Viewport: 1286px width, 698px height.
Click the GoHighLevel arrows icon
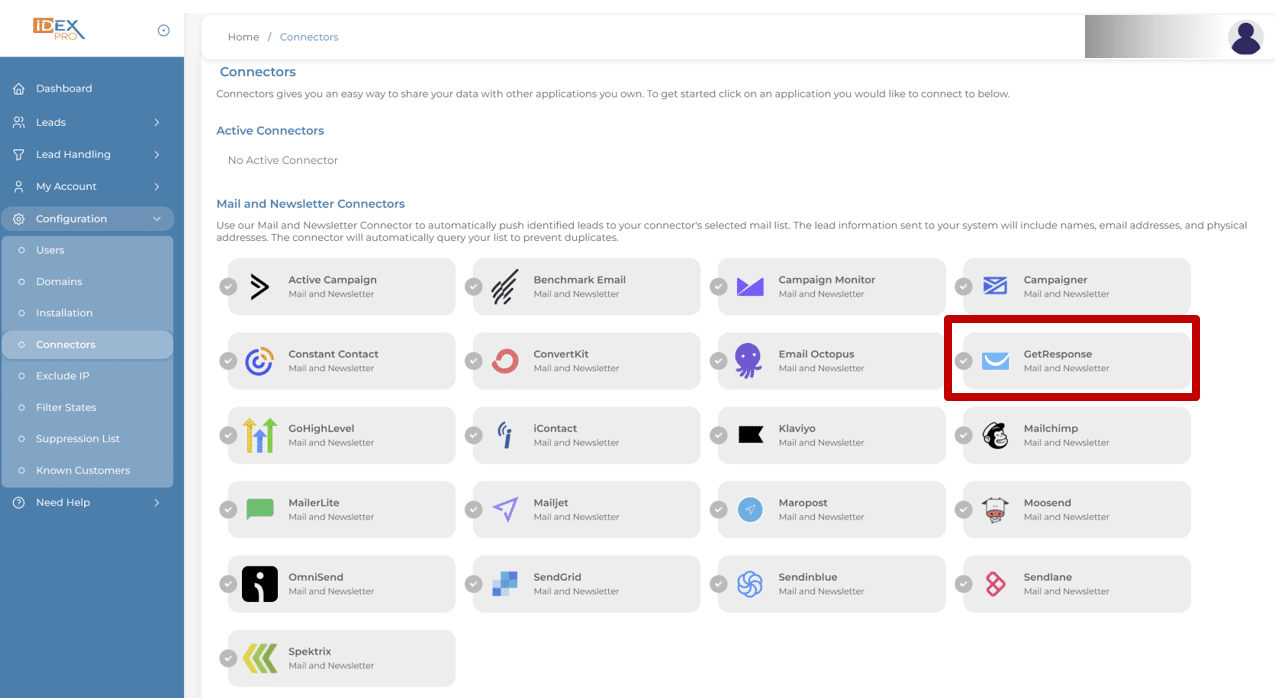click(260, 435)
